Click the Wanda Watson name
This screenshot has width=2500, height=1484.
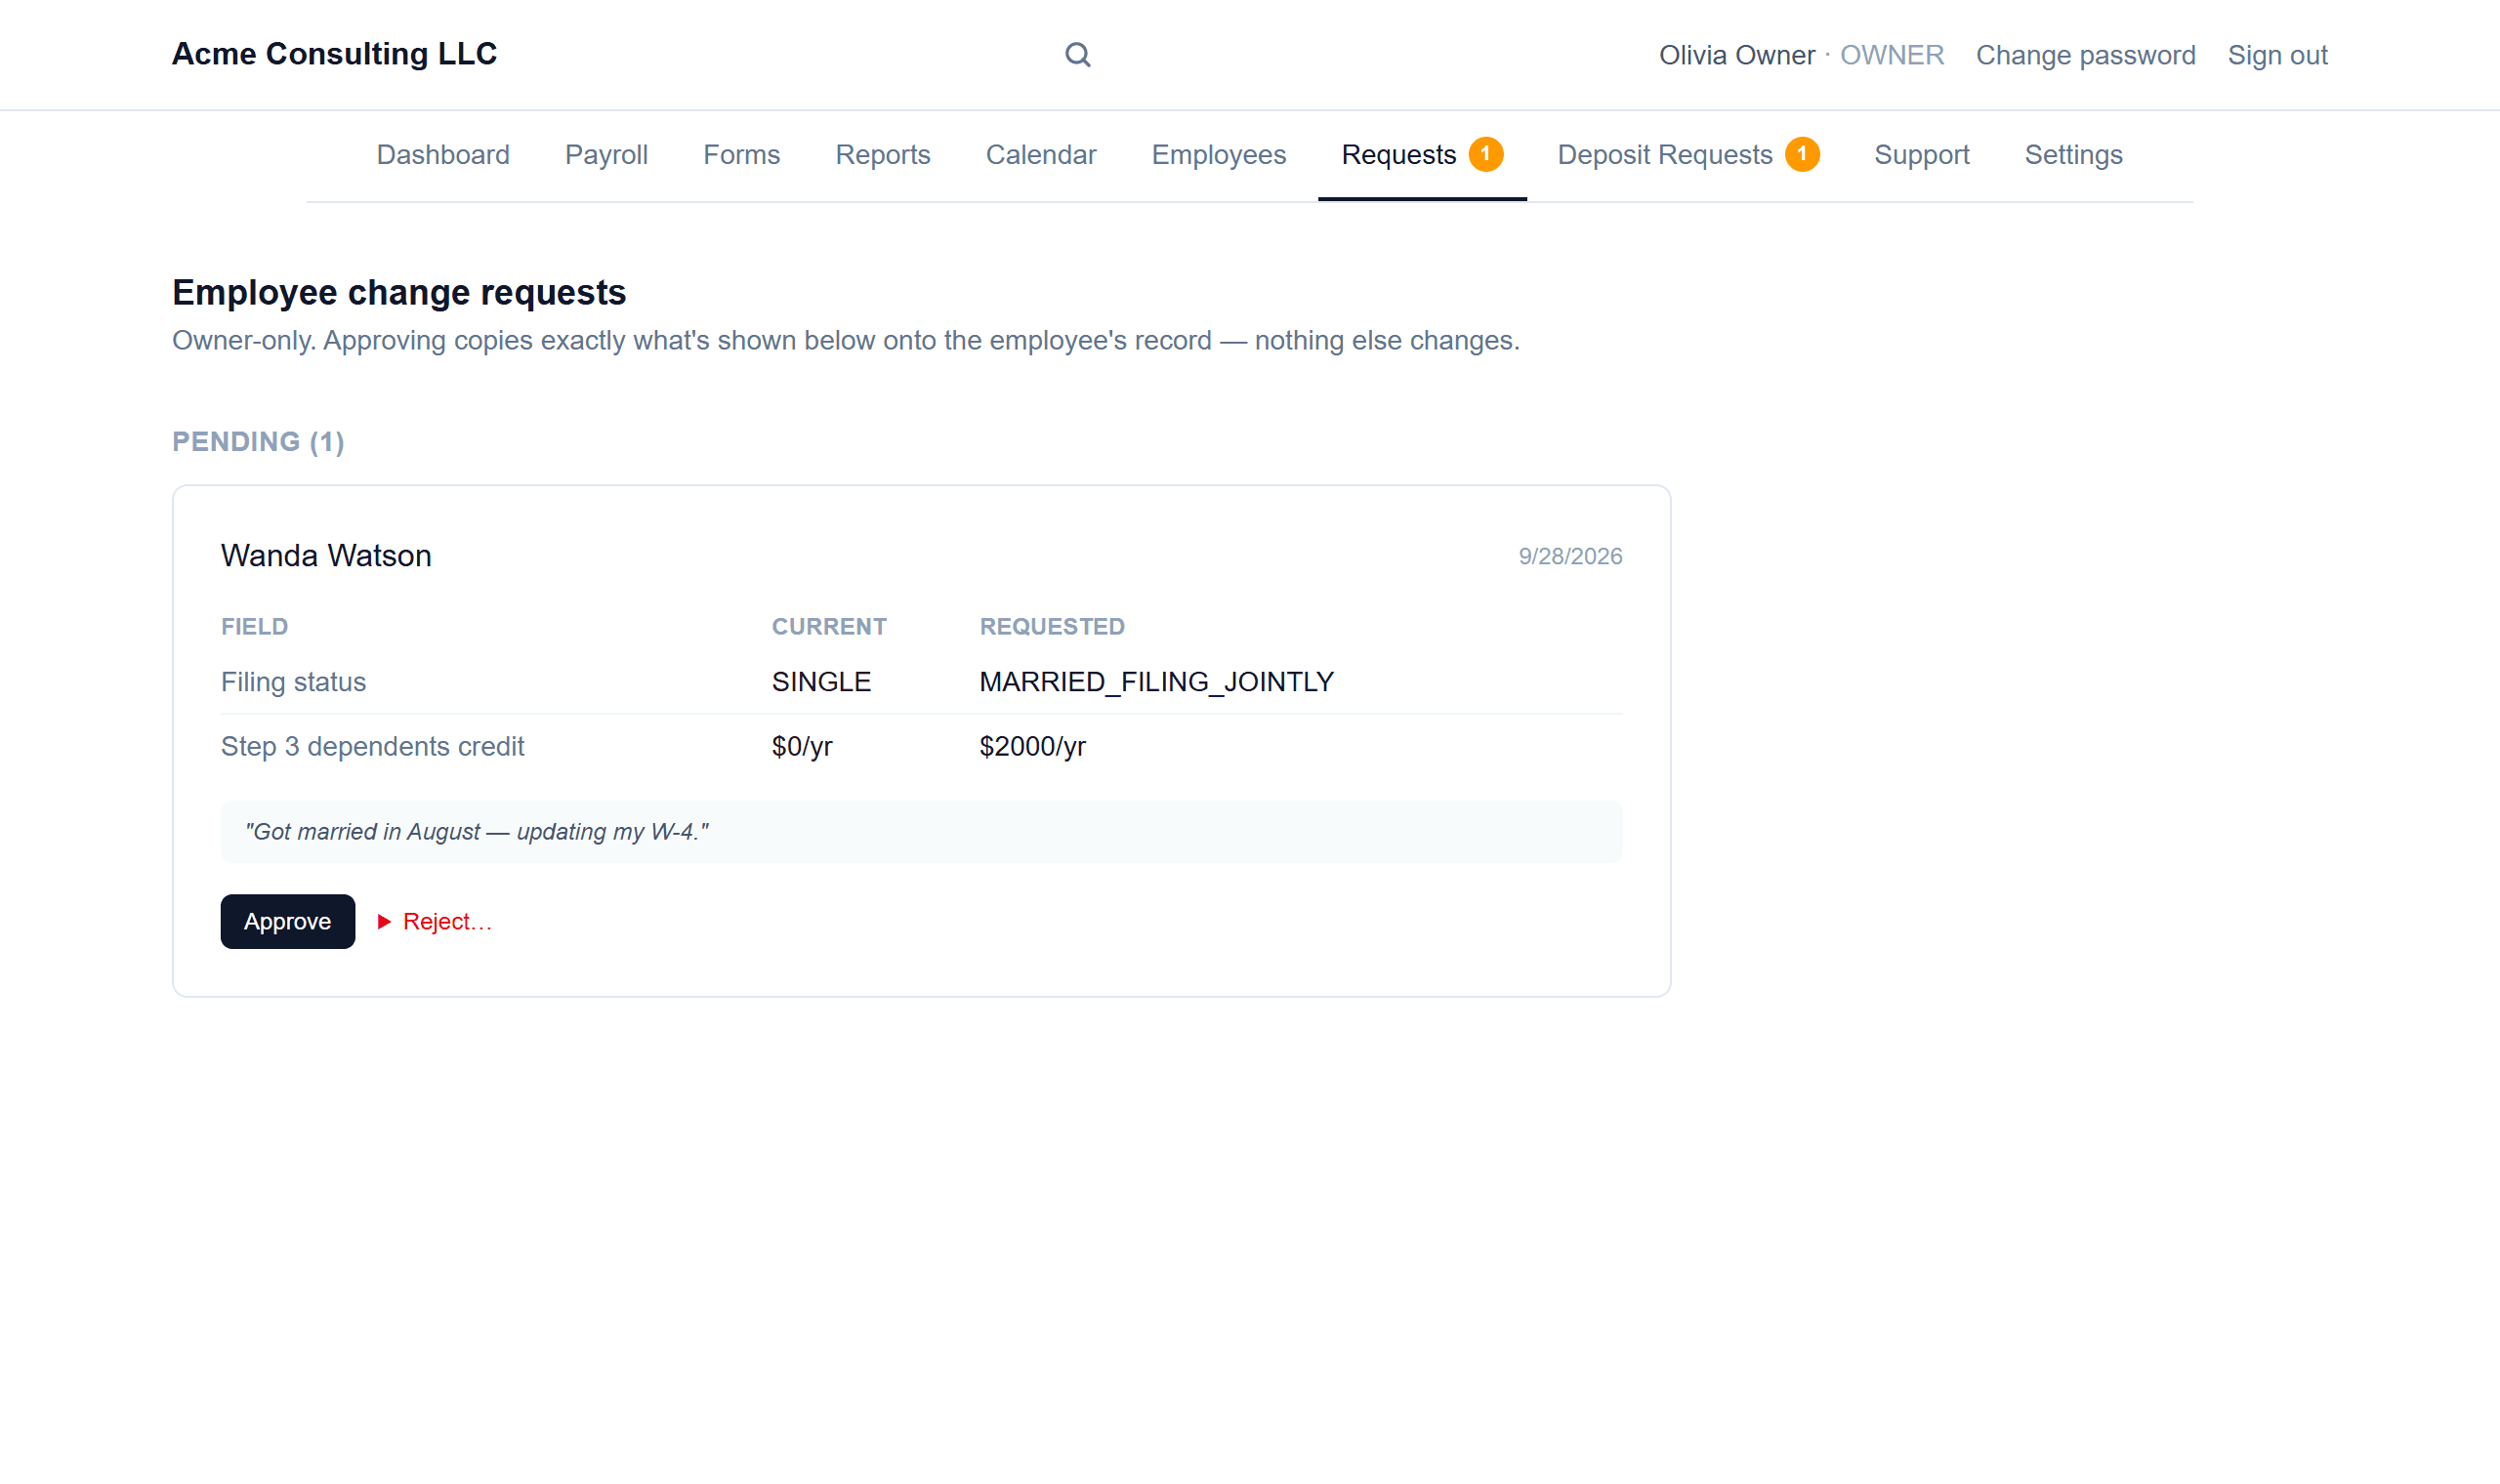(326, 555)
